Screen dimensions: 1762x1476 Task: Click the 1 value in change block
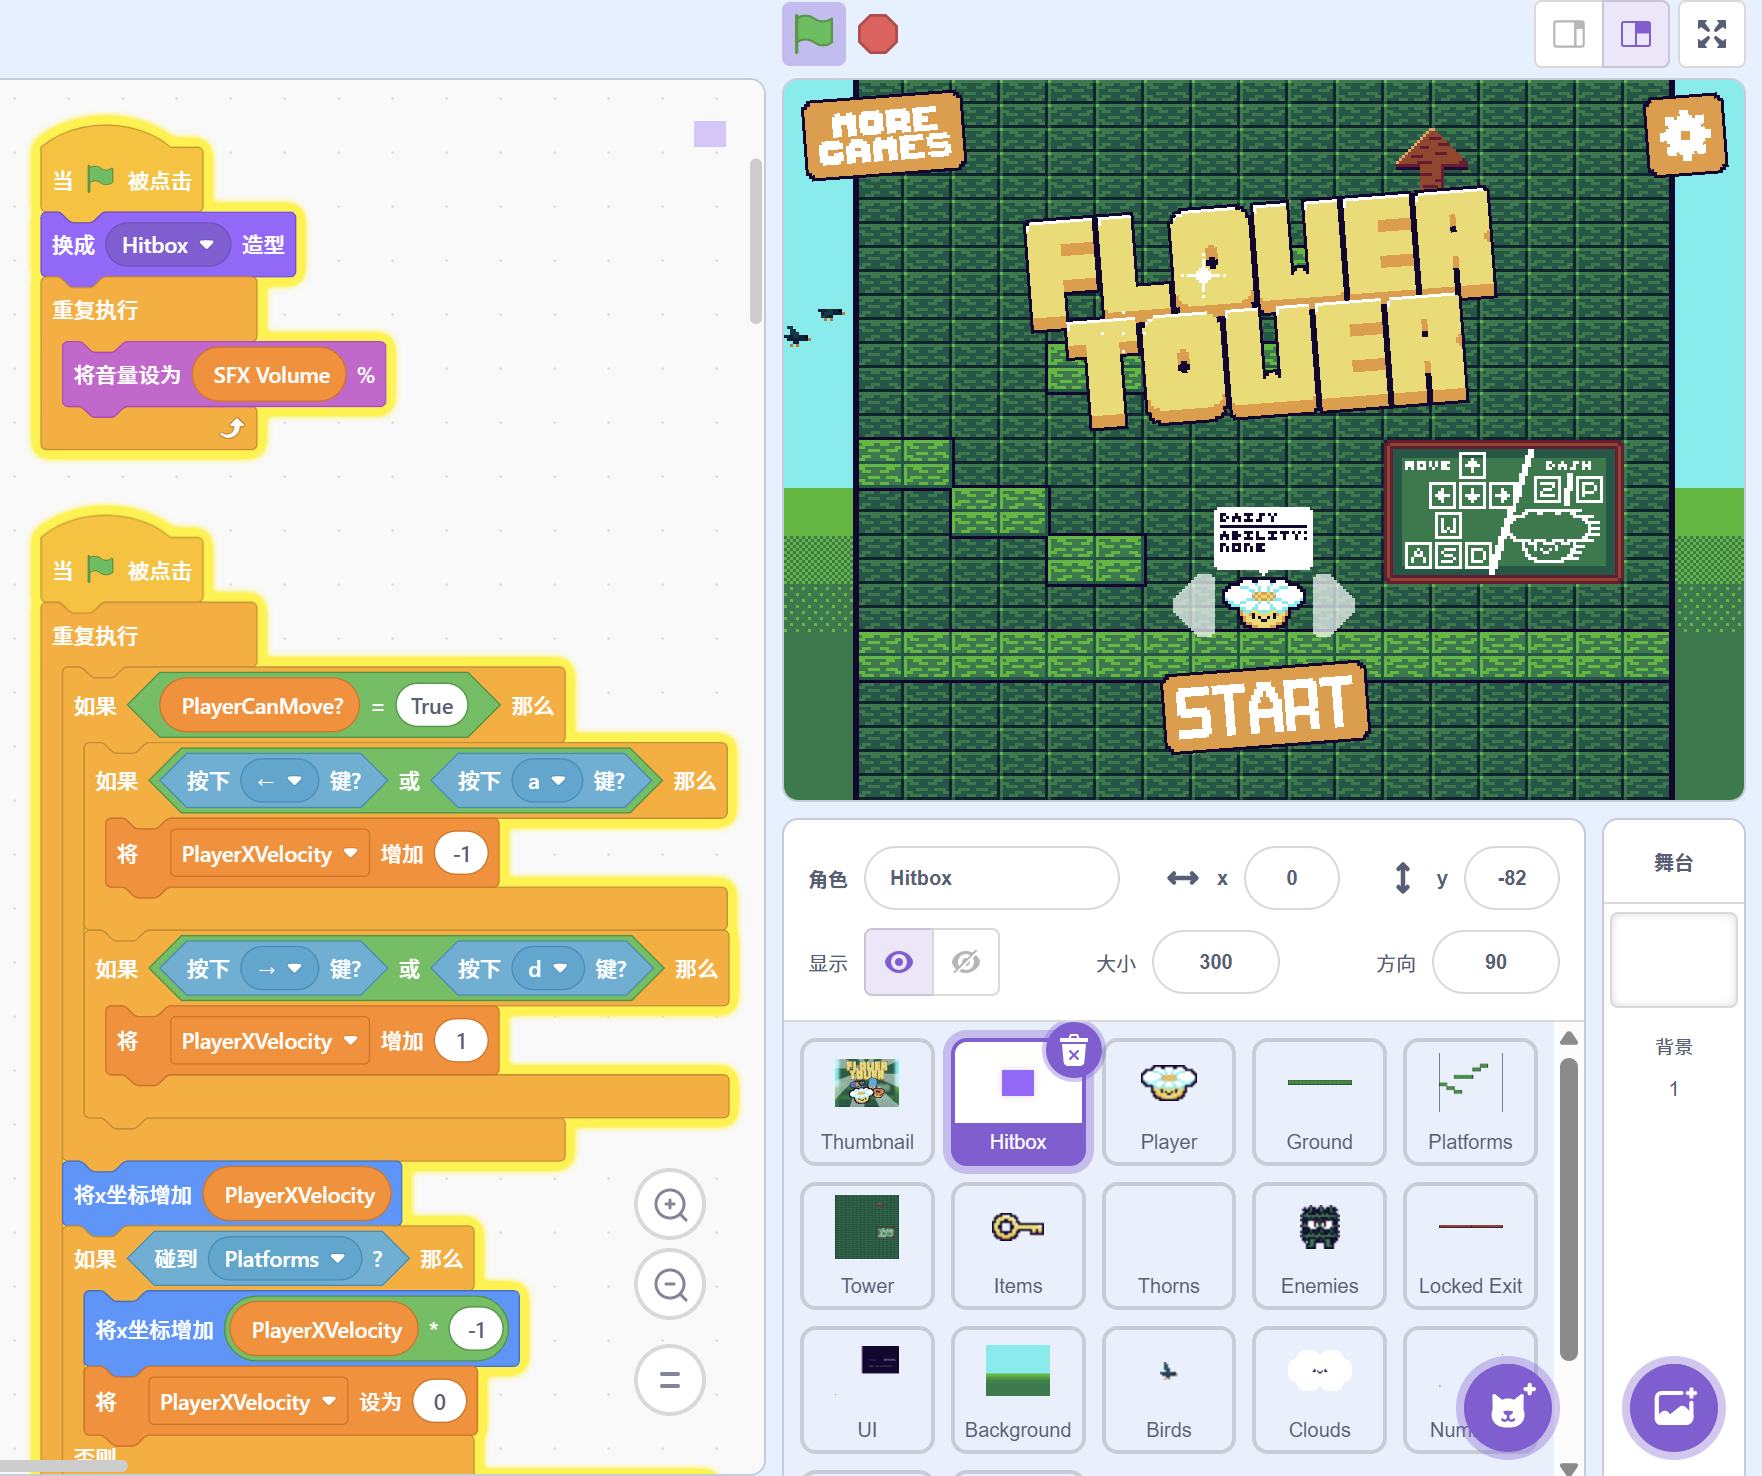tap(461, 1041)
